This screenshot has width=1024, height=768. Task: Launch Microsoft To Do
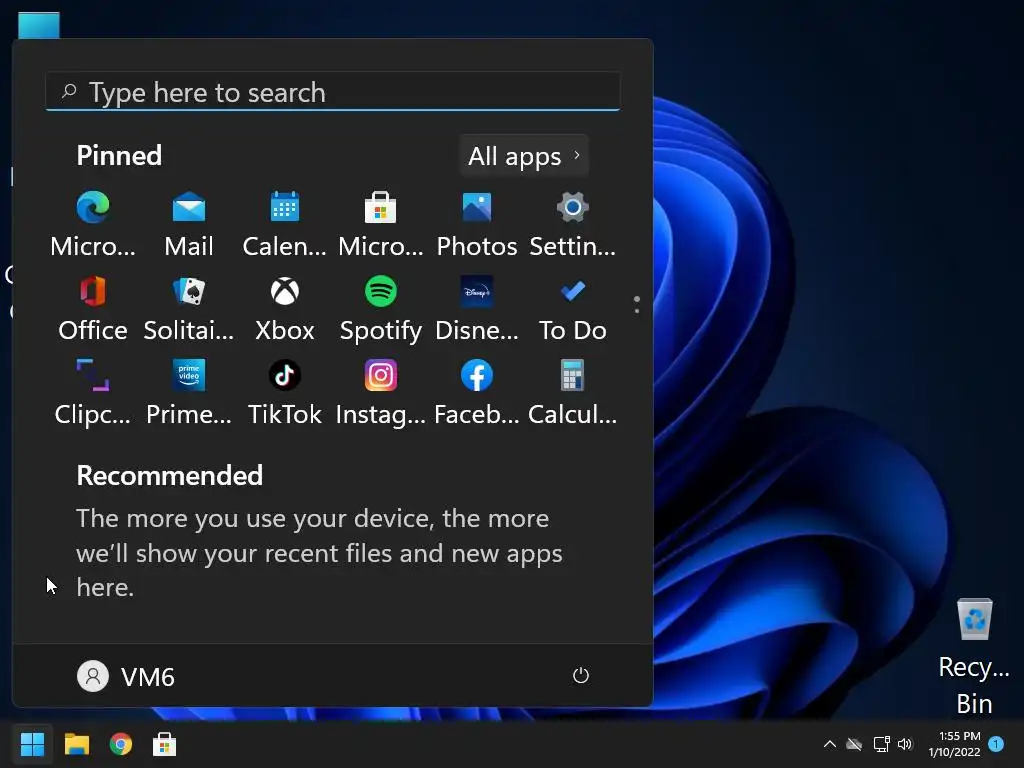[x=573, y=308]
